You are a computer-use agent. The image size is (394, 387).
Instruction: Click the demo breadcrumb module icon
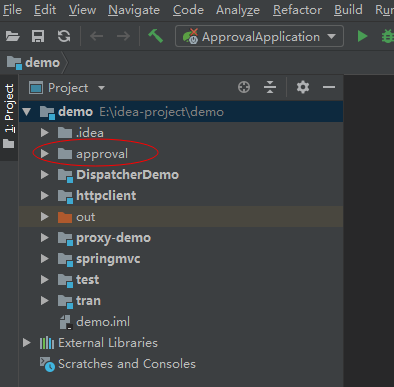click(x=14, y=63)
